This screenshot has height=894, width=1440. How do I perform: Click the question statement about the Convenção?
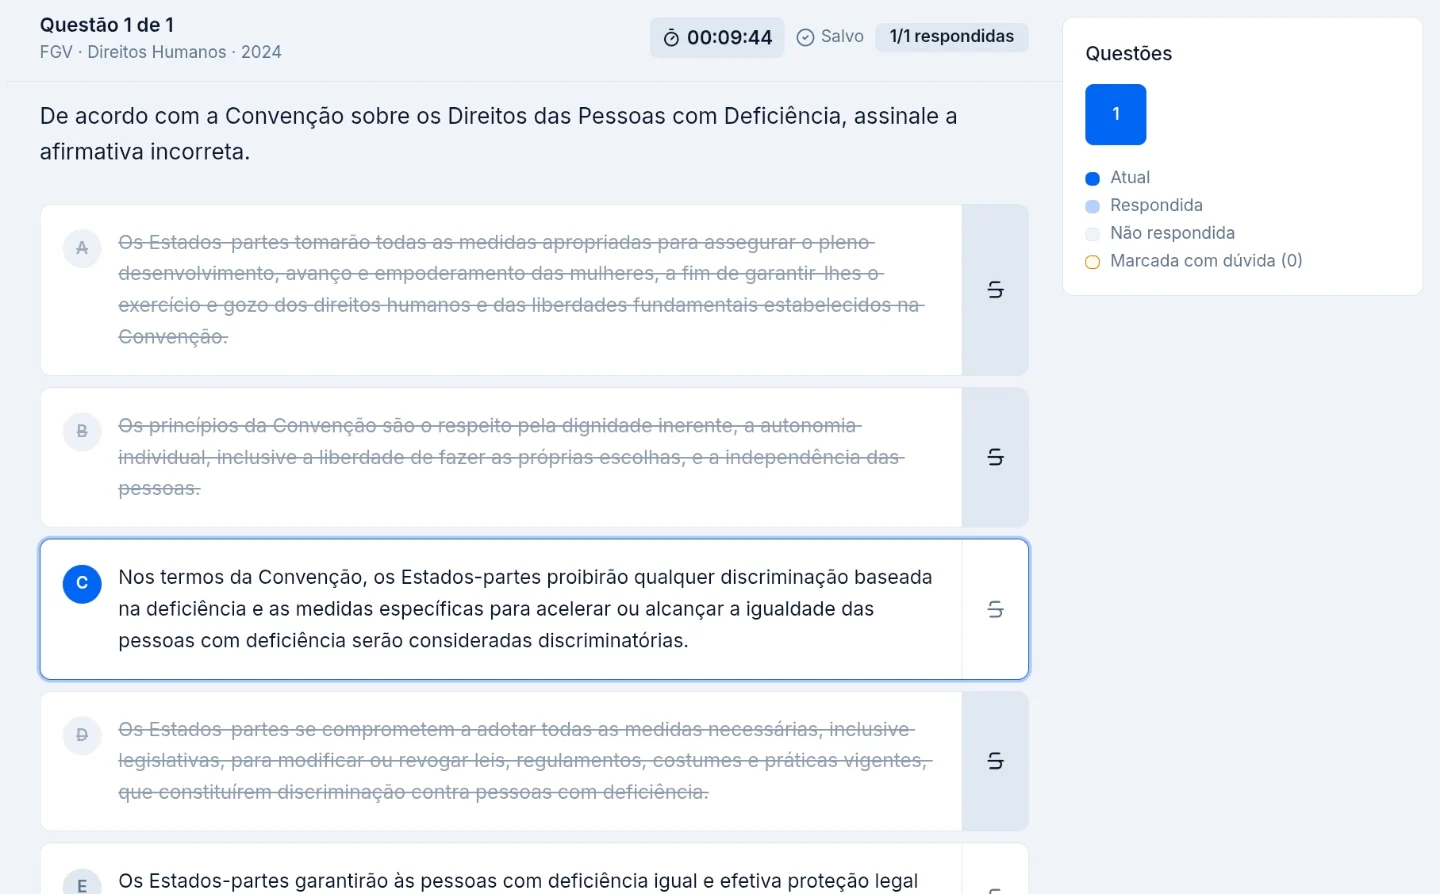(x=499, y=134)
